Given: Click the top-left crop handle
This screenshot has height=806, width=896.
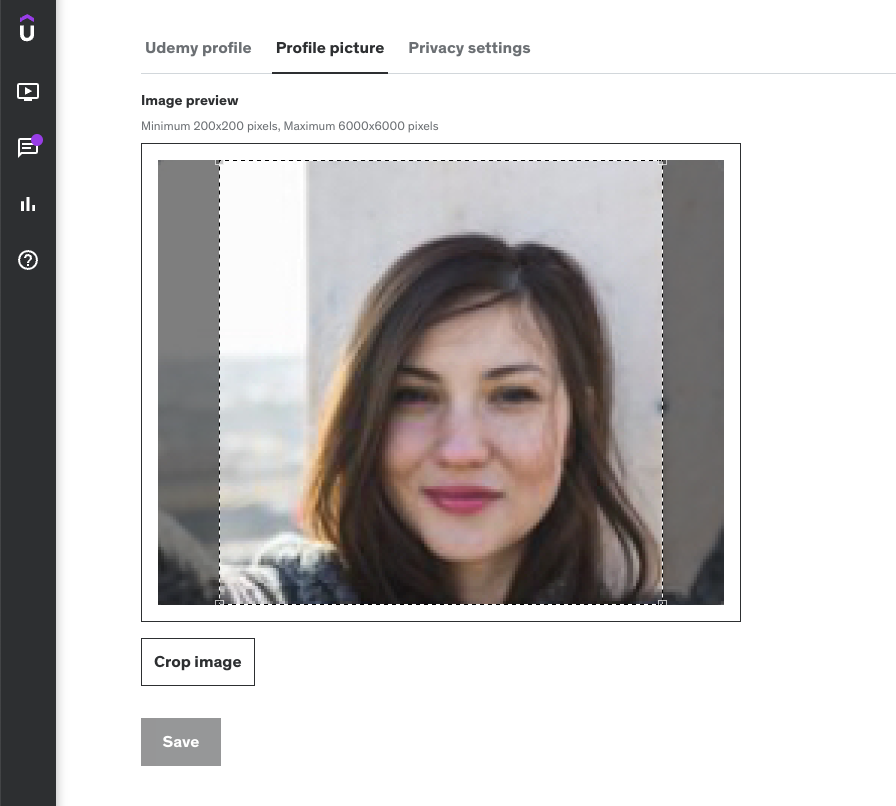Looking at the screenshot, I should [219, 161].
